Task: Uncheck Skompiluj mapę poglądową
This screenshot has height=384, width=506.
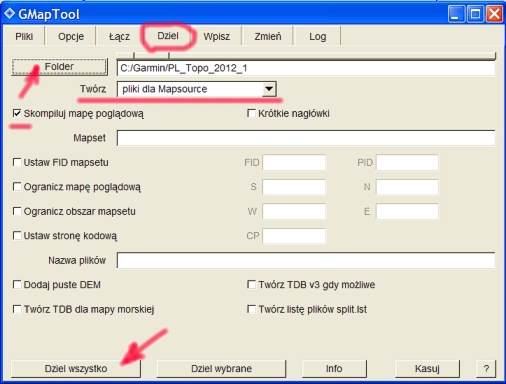Action: tap(17, 113)
